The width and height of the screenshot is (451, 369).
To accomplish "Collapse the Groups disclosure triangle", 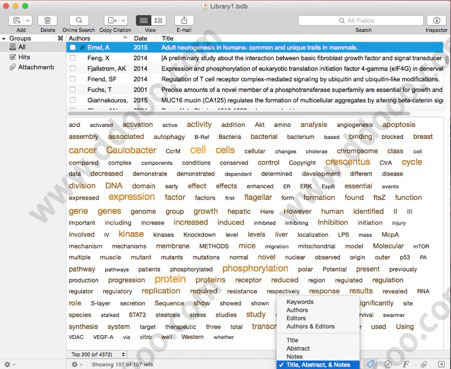I will click(x=4, y=39).
